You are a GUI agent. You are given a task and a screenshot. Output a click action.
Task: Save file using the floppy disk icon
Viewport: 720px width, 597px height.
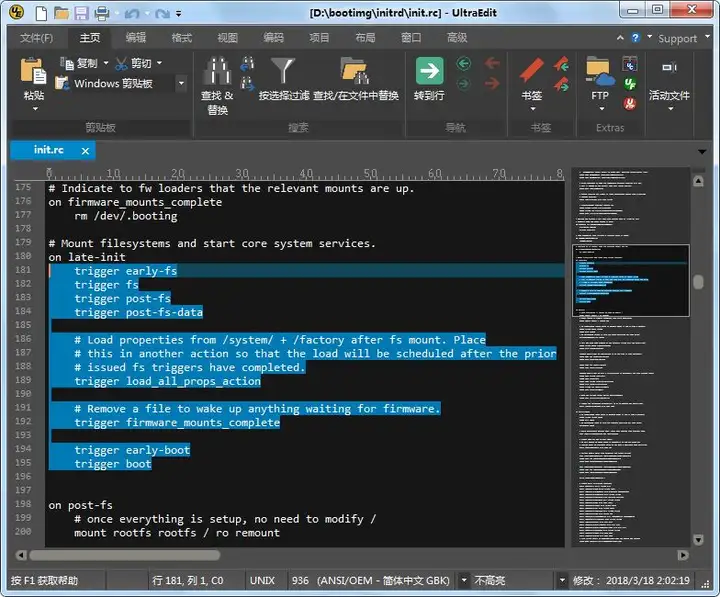click(x=81, y=13)
